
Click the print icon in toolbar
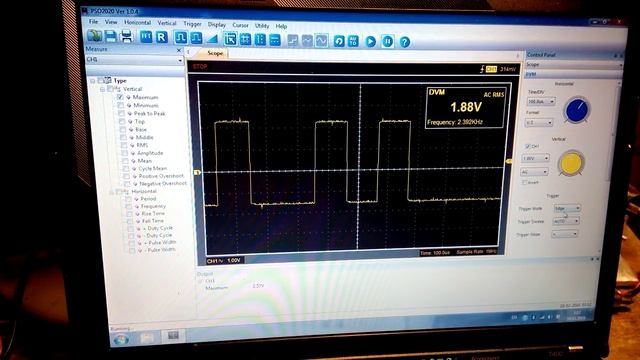tap(127, 37)
